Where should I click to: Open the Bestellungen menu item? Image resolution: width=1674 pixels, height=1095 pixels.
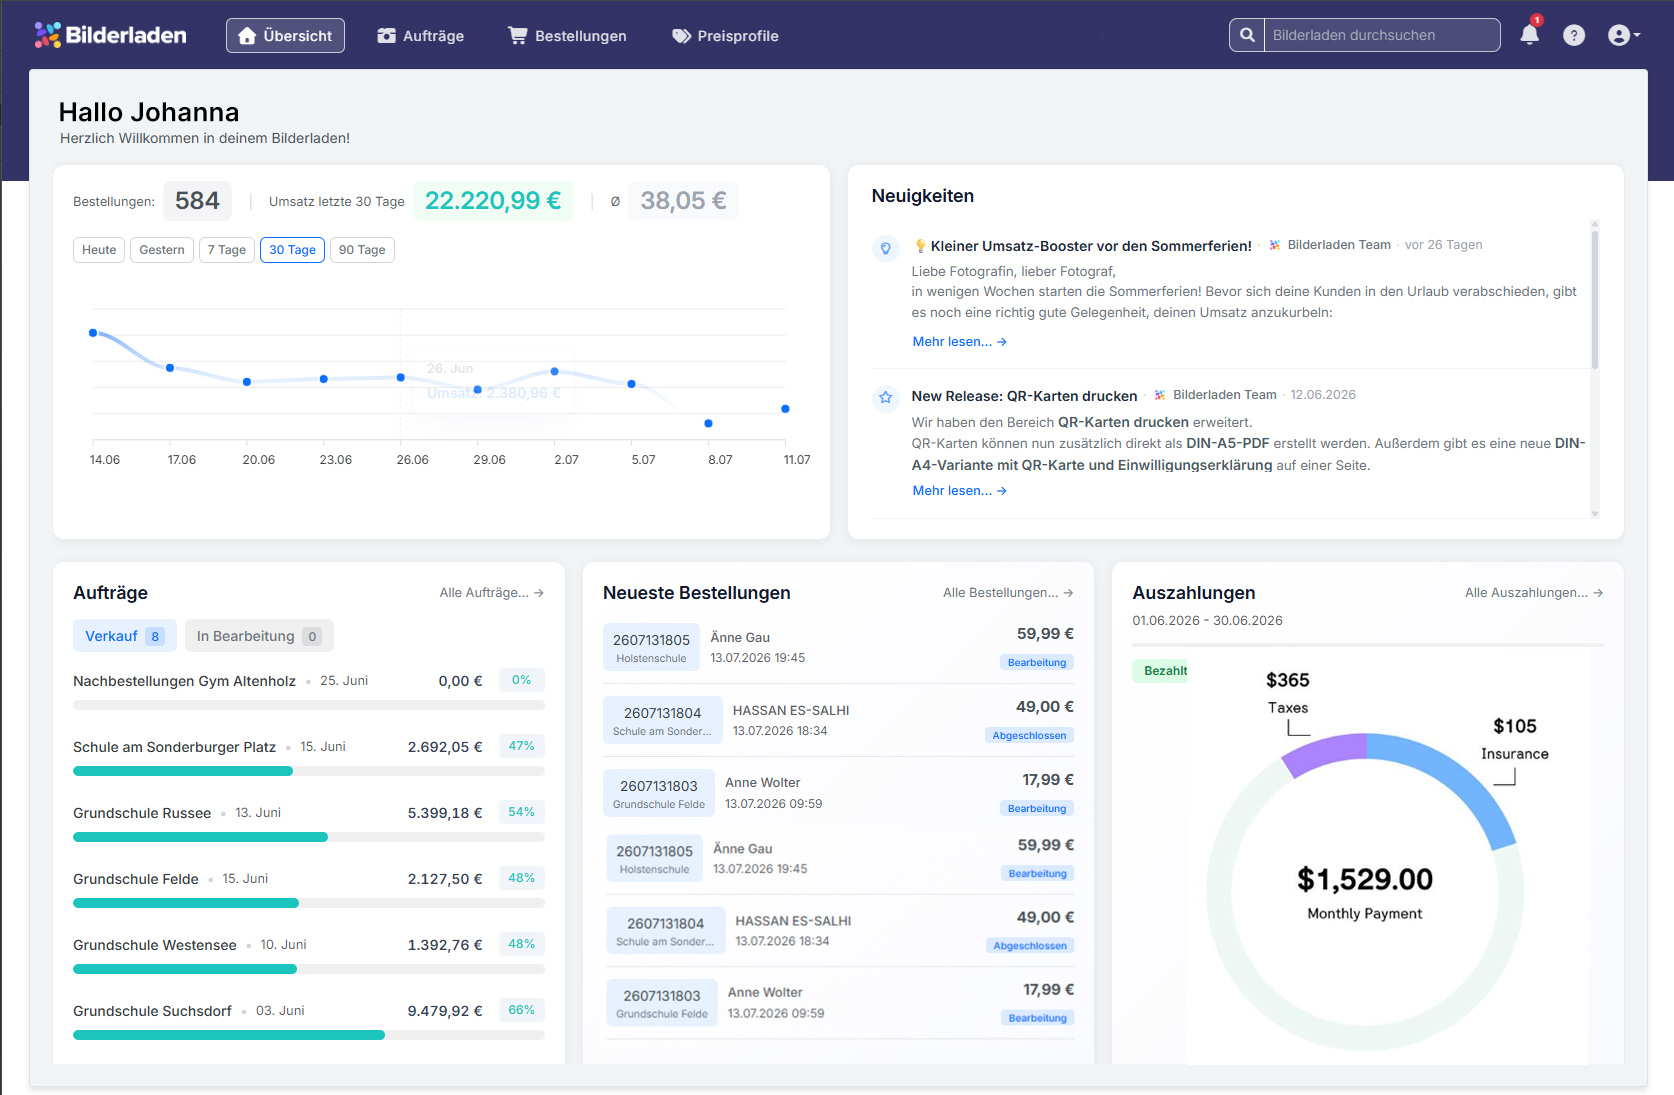pos(568,36)
